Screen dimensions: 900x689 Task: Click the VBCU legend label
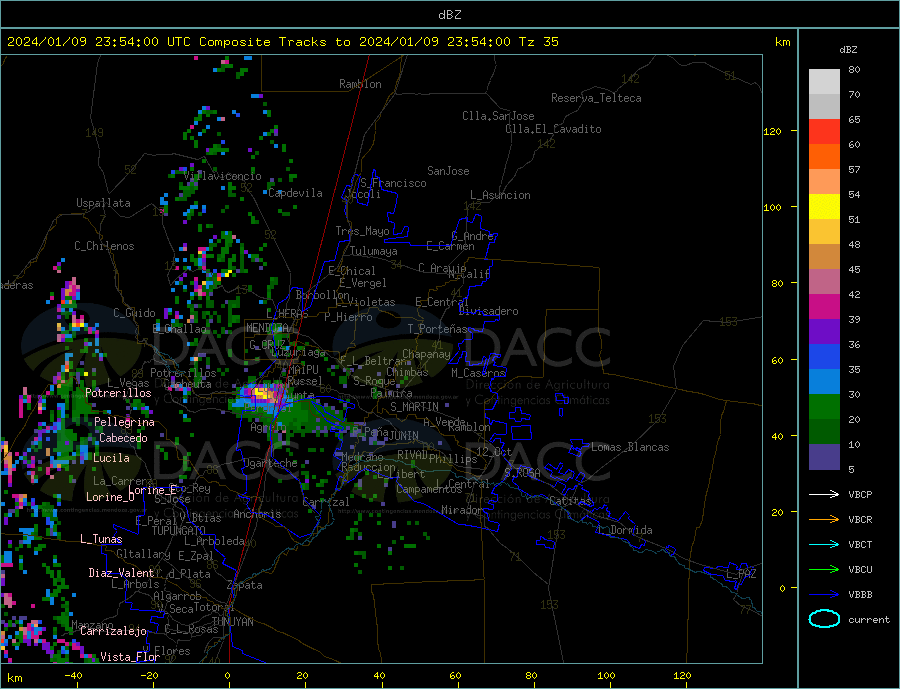860,570
